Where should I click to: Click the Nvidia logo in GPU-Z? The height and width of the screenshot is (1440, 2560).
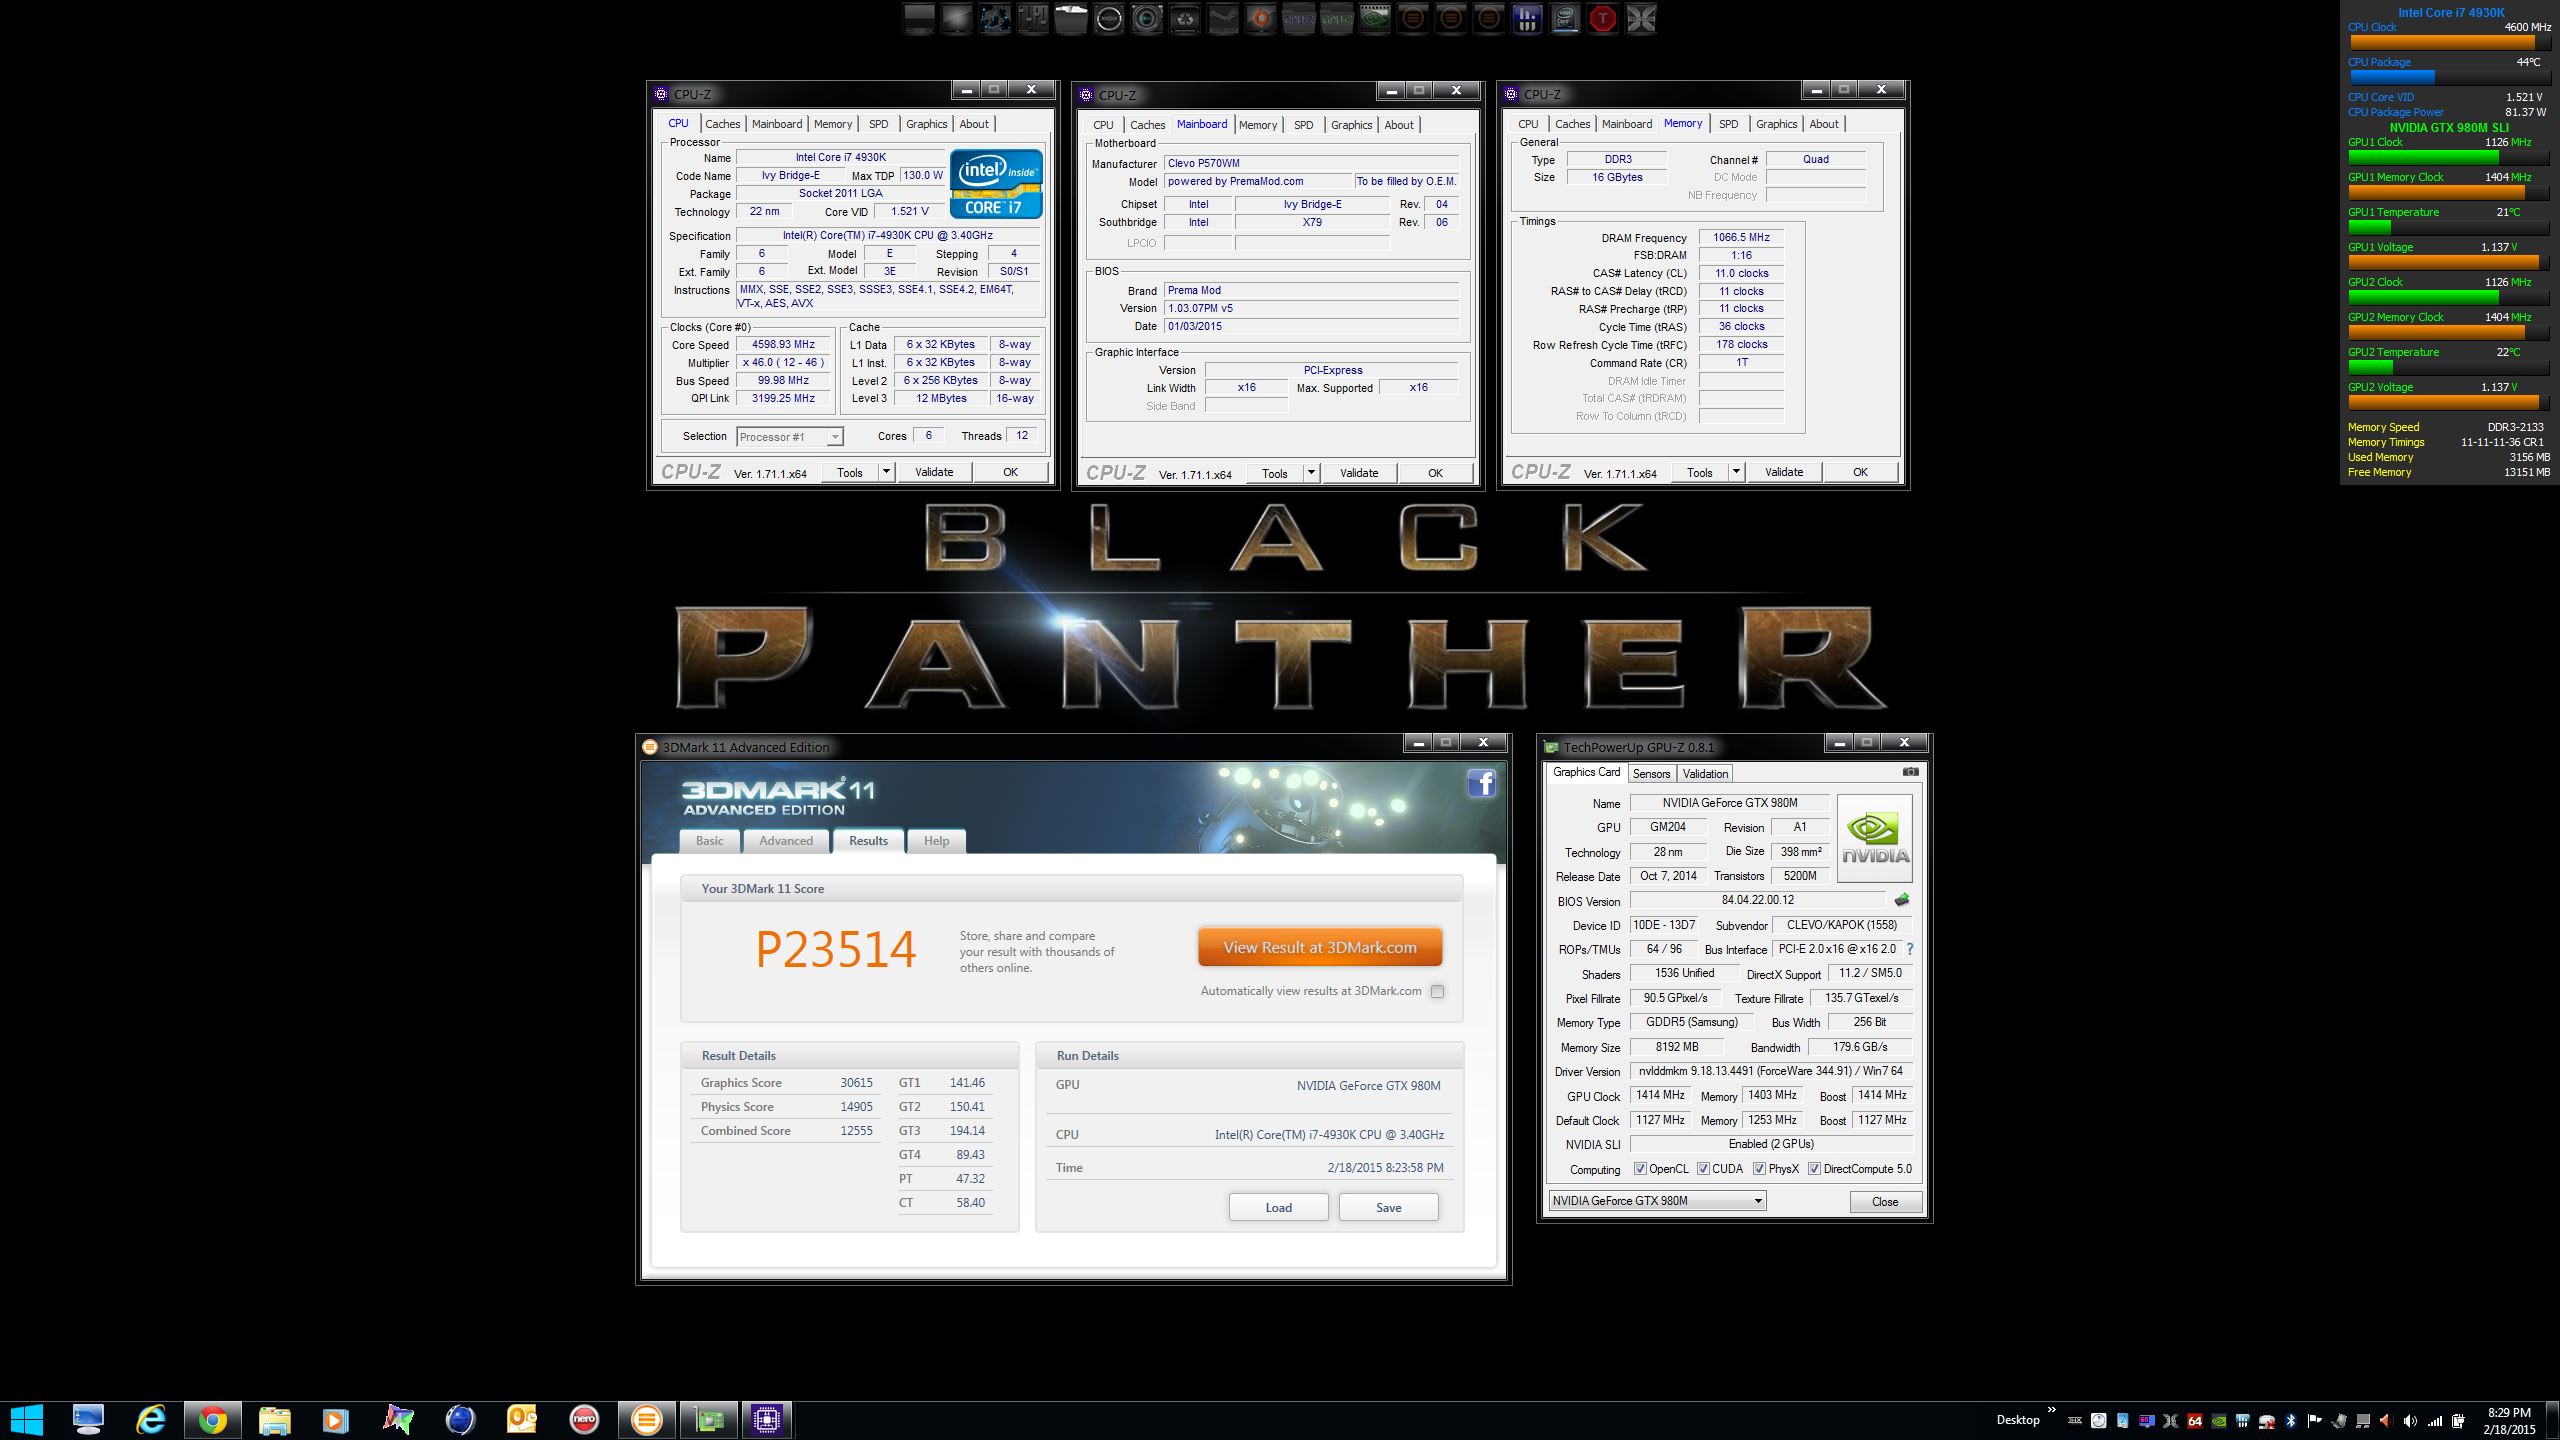click(1875, 838)
